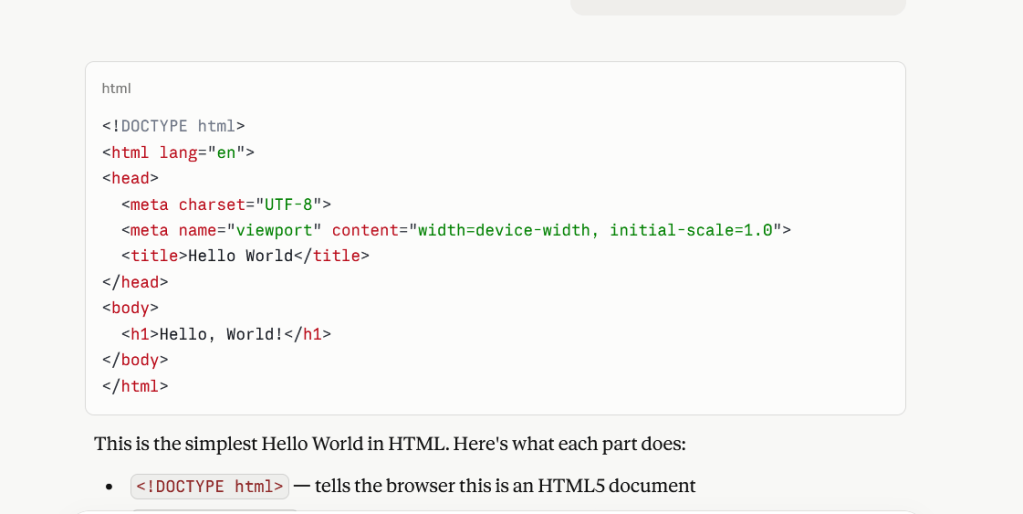The image size is (1023, 514).
Task: Click the opening body tag in code
Action: [130, 308]
